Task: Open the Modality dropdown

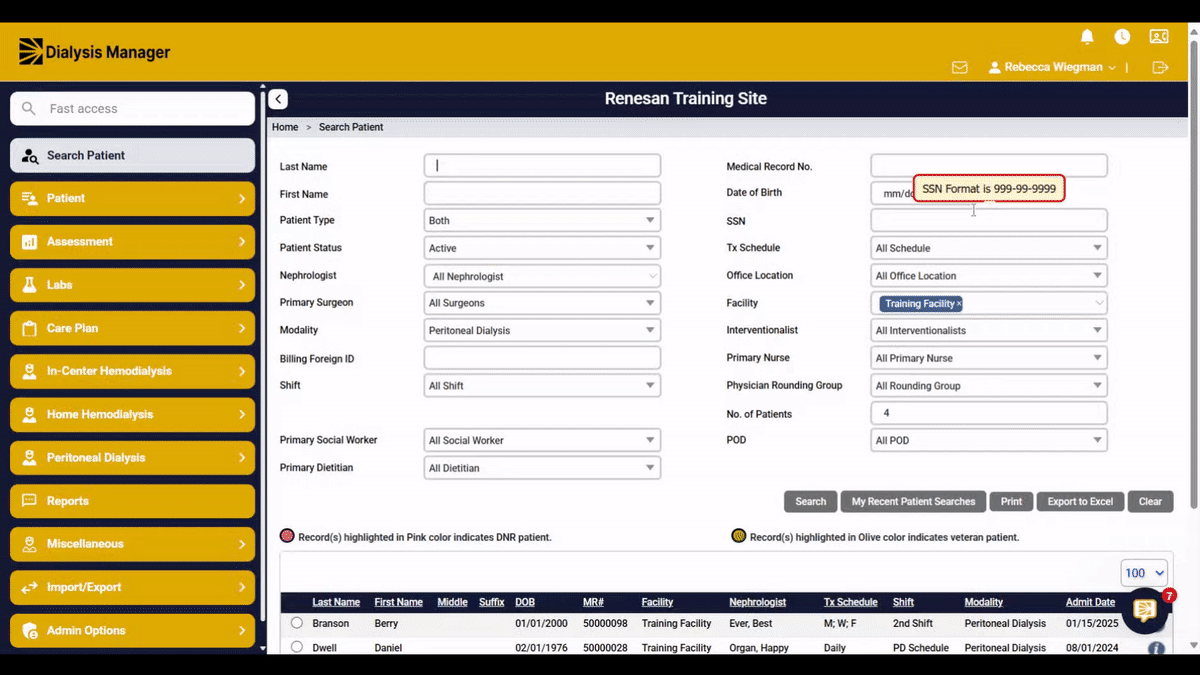Action: pyautogui.click(x=542, y=330)
